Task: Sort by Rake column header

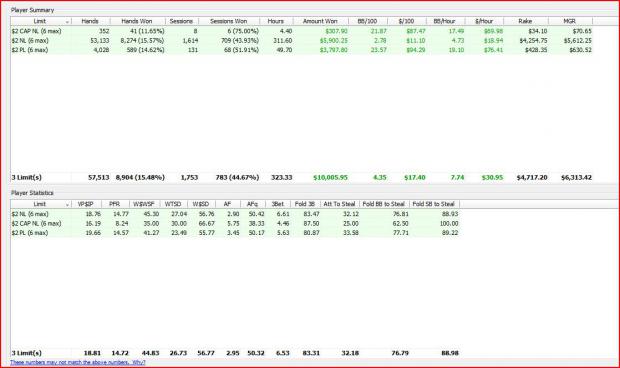Action: 525,21
